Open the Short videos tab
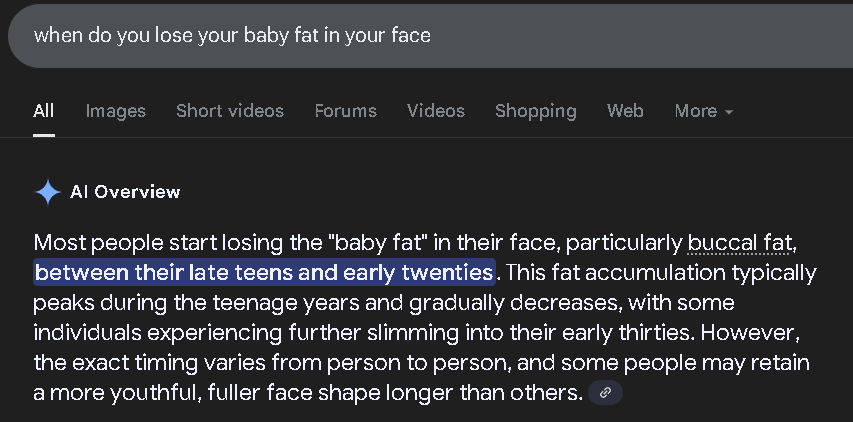This screenshot has width=853, height=422. point(230,111)
